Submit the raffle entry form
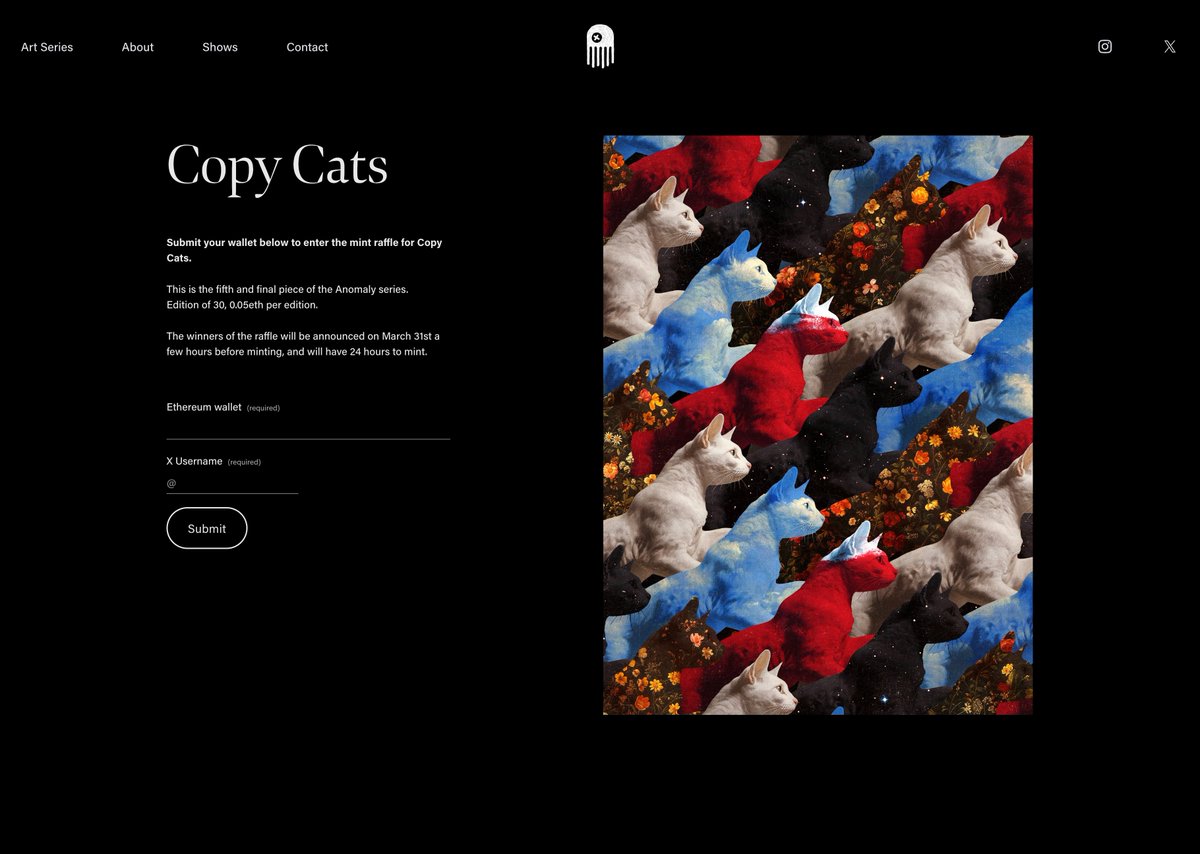The width and height of the screenshot is (1200, 854). point(207,528)
